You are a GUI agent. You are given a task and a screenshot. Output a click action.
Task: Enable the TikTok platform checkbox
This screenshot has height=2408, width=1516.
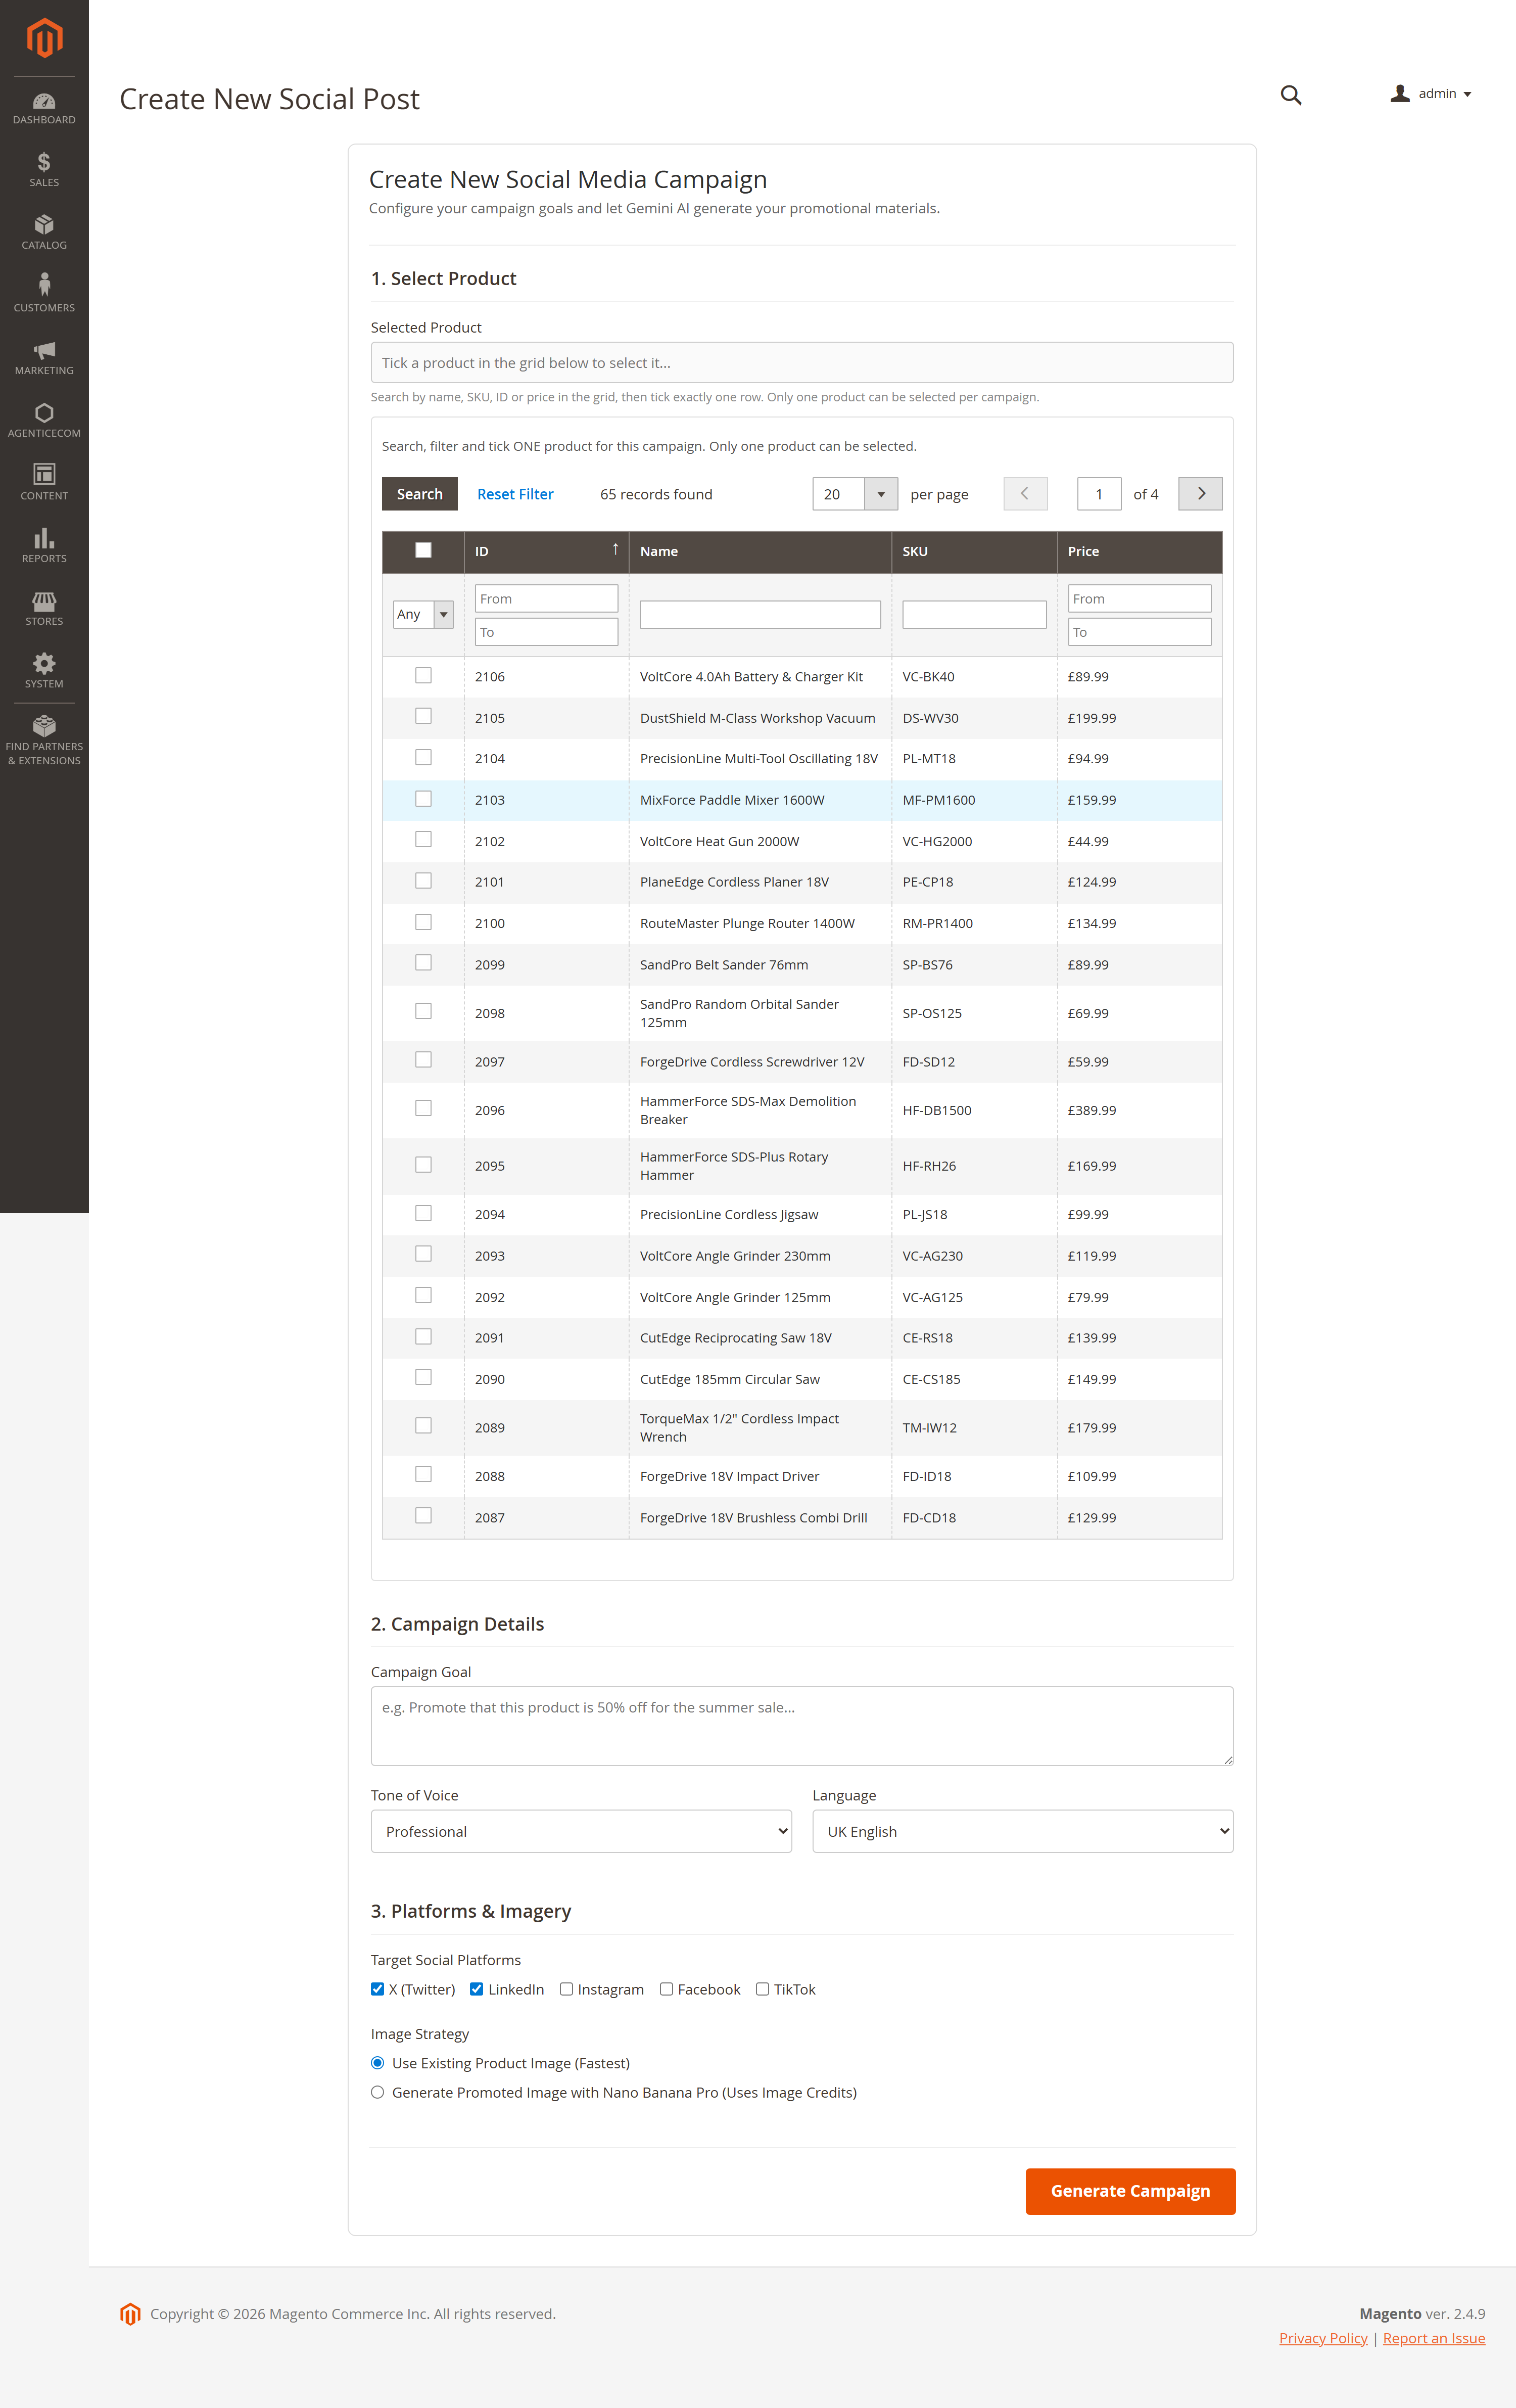(x=762, y=1989)
